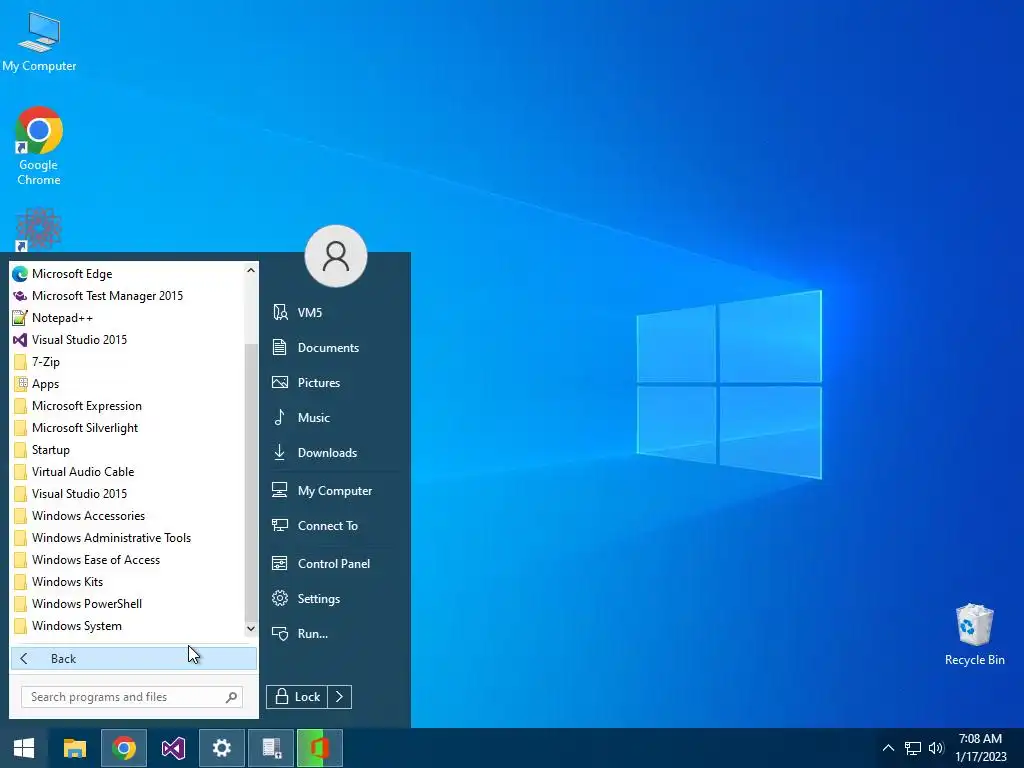Launch the Visual Studio 2015 app entry

[x=127, y=340]
